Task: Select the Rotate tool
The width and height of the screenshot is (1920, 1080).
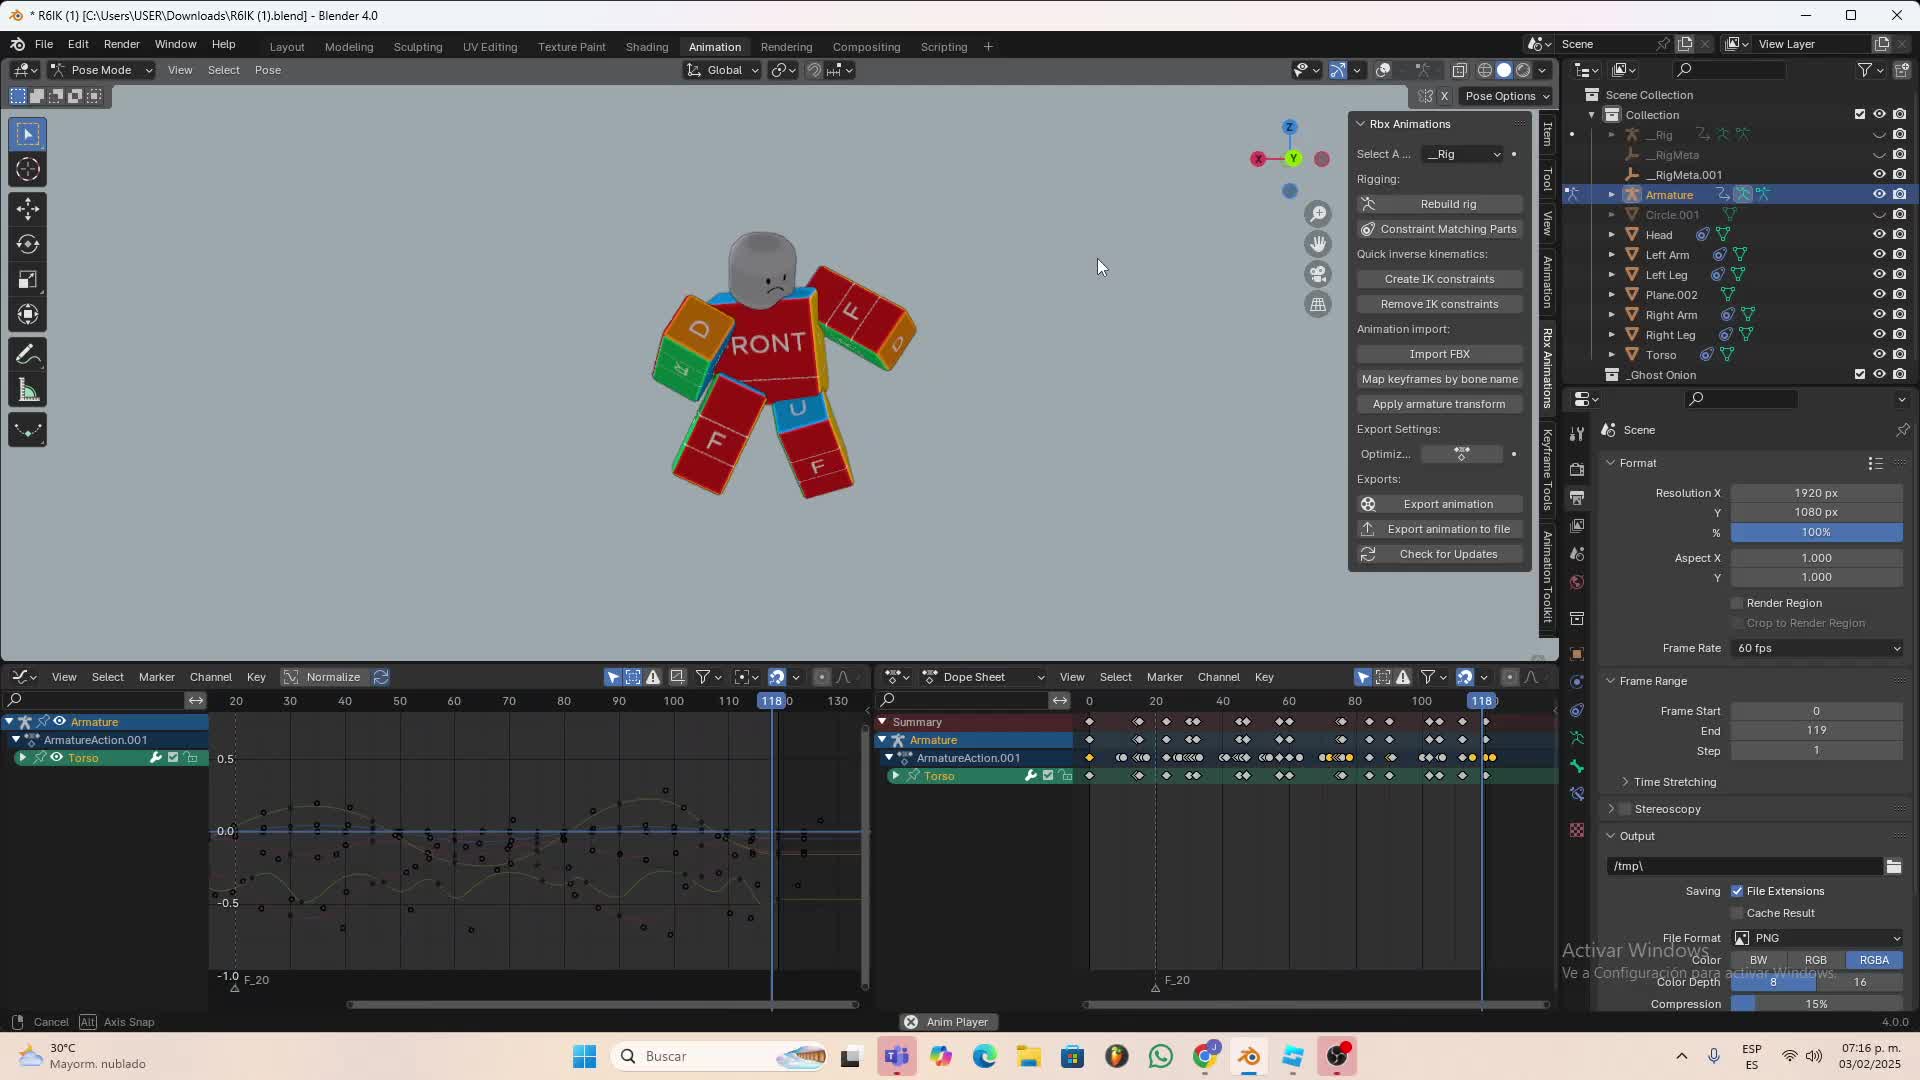Action: coord(28,244)
